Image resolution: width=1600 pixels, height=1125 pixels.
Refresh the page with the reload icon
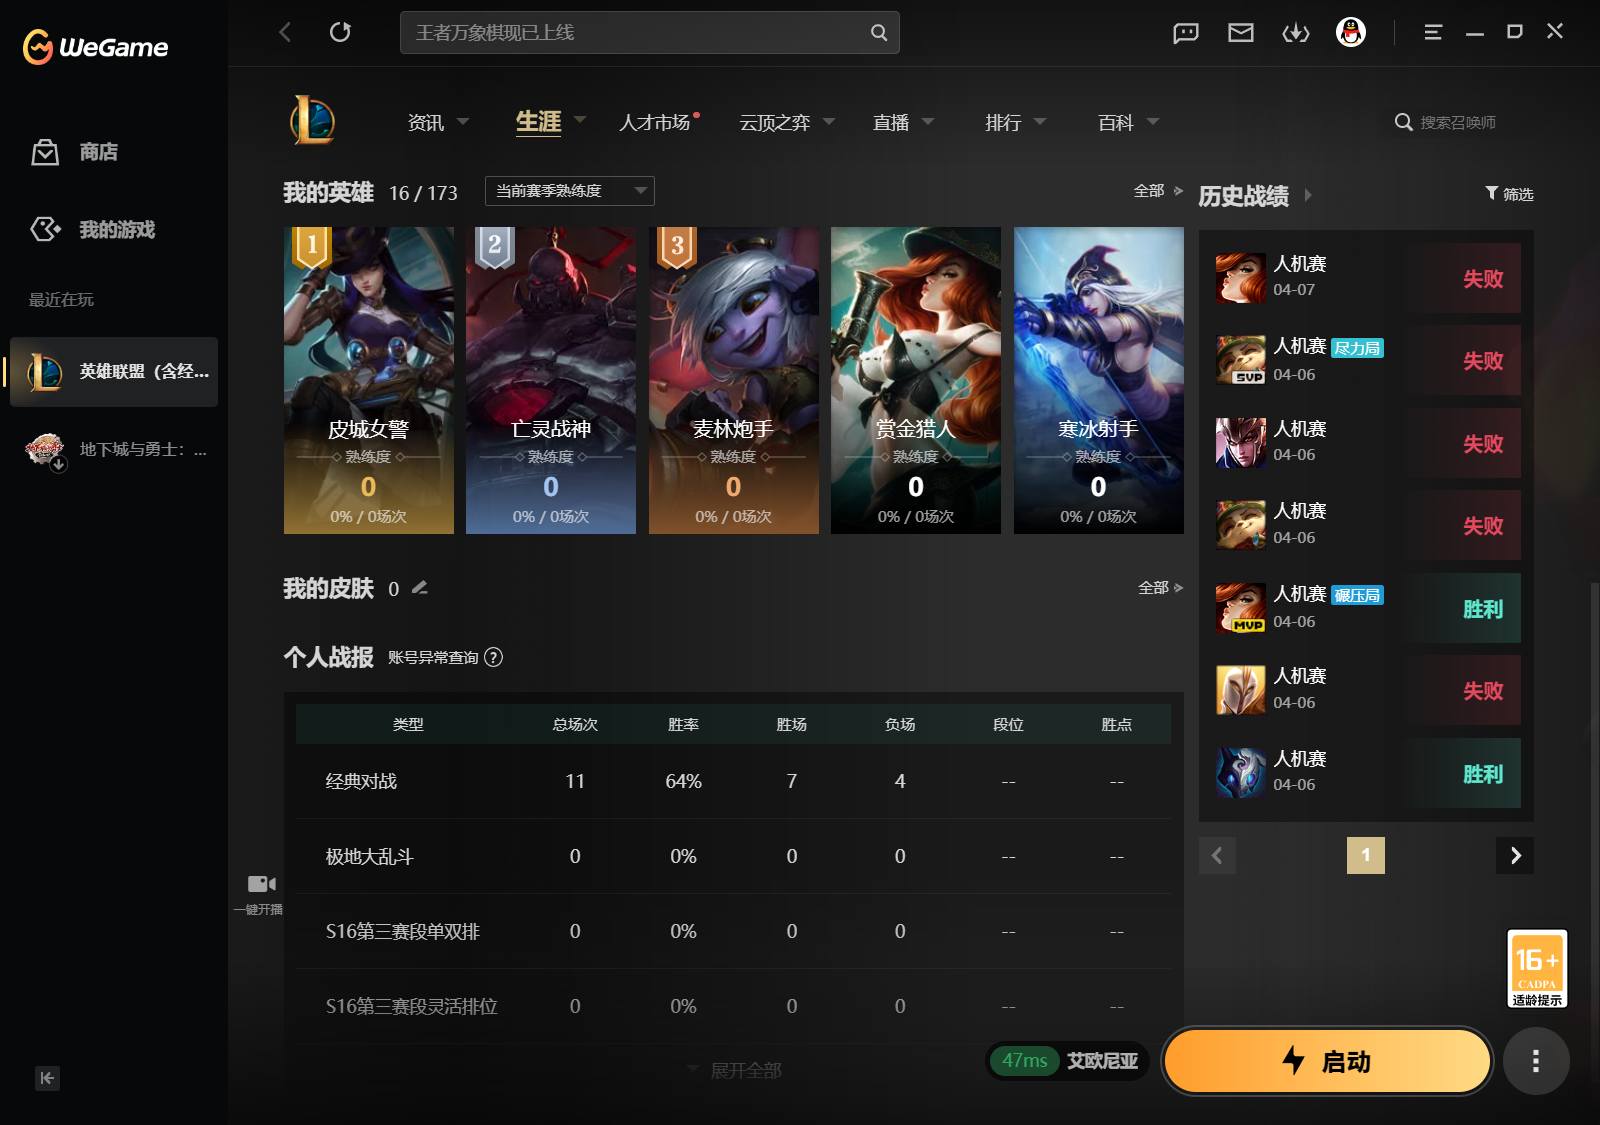[x=340, y=32]
